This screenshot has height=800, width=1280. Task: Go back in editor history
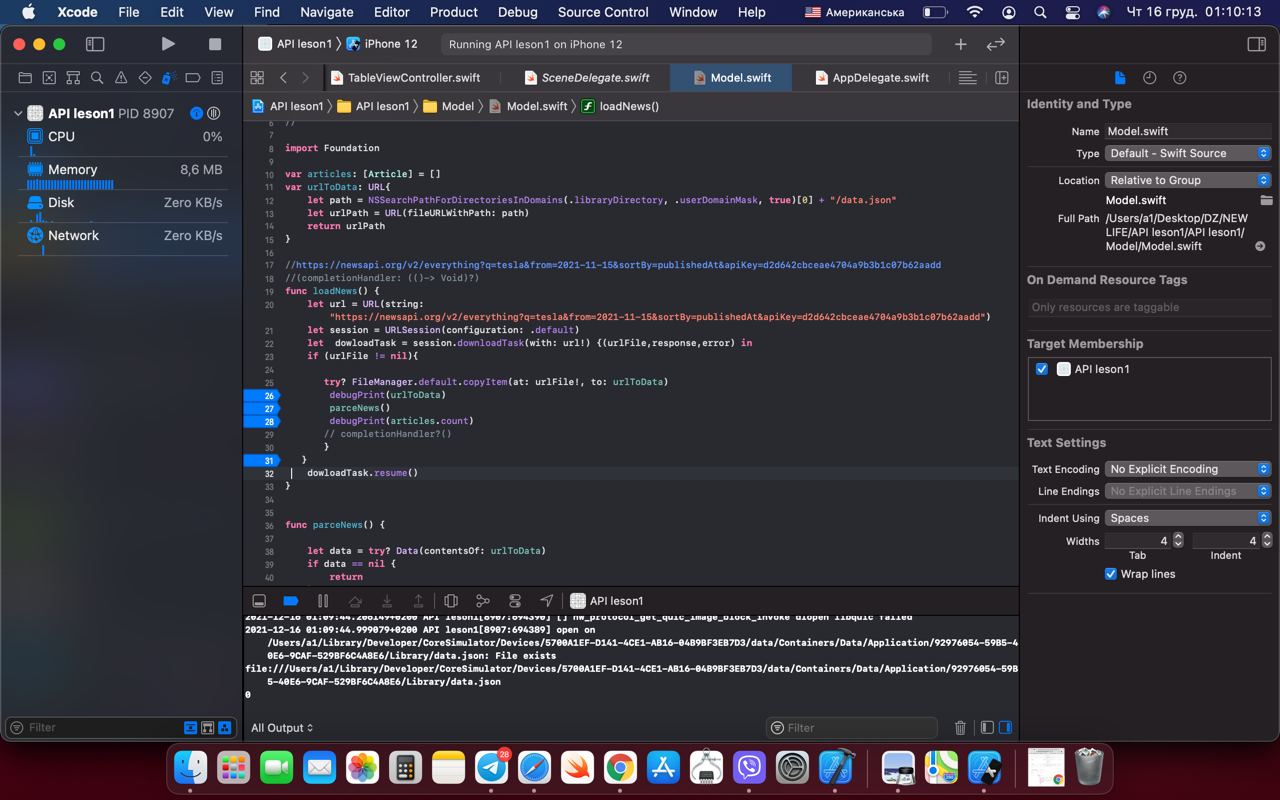[283, 77]
